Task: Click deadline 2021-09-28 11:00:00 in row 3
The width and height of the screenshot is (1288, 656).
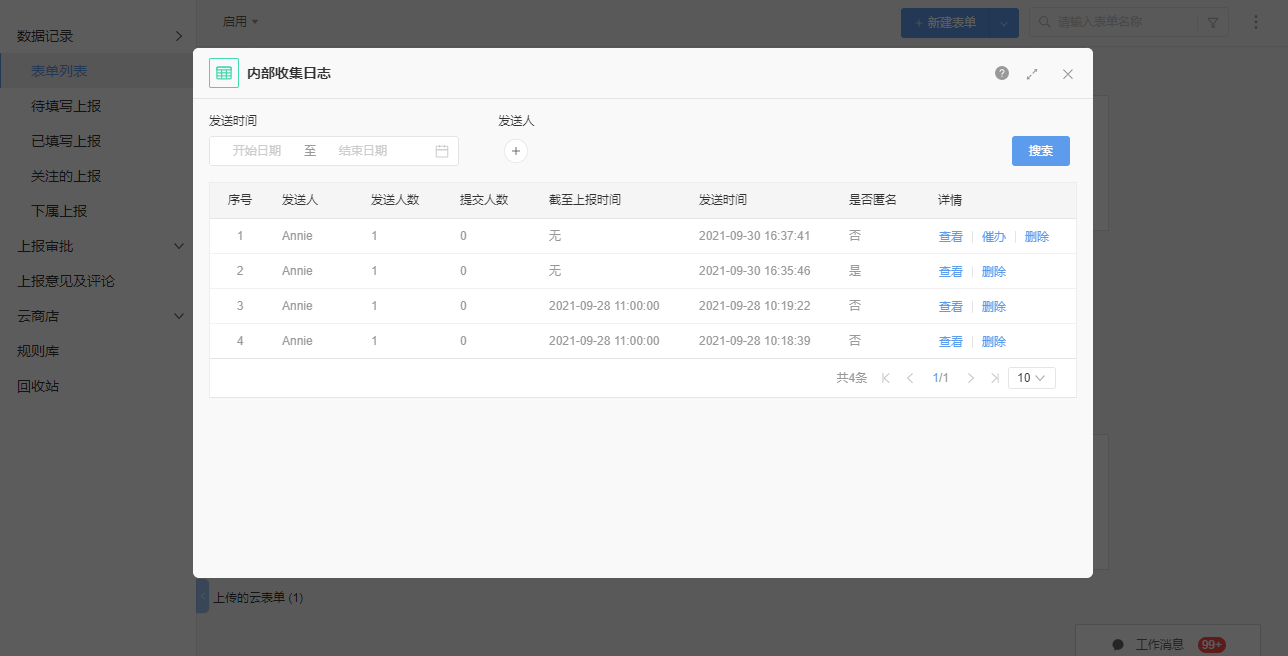Action: [x=604, y=306]
